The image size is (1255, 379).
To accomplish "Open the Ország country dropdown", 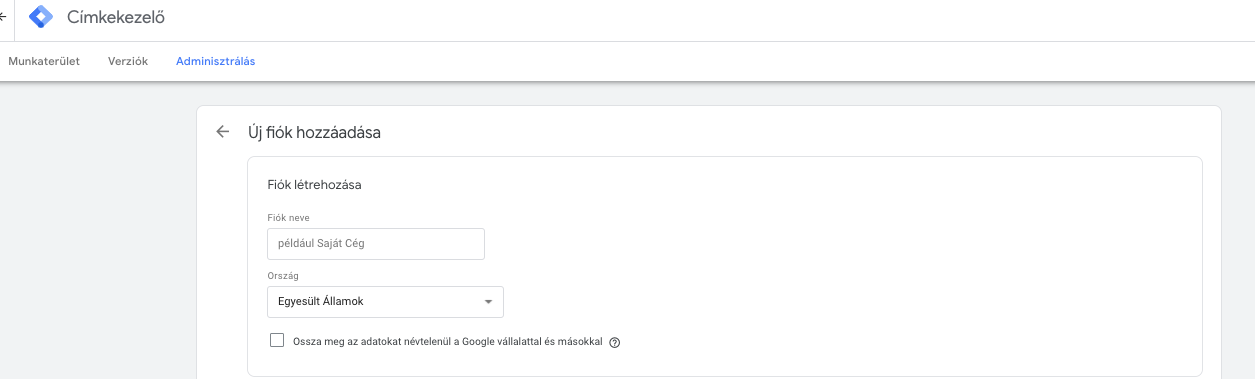I will click(385, 302).
